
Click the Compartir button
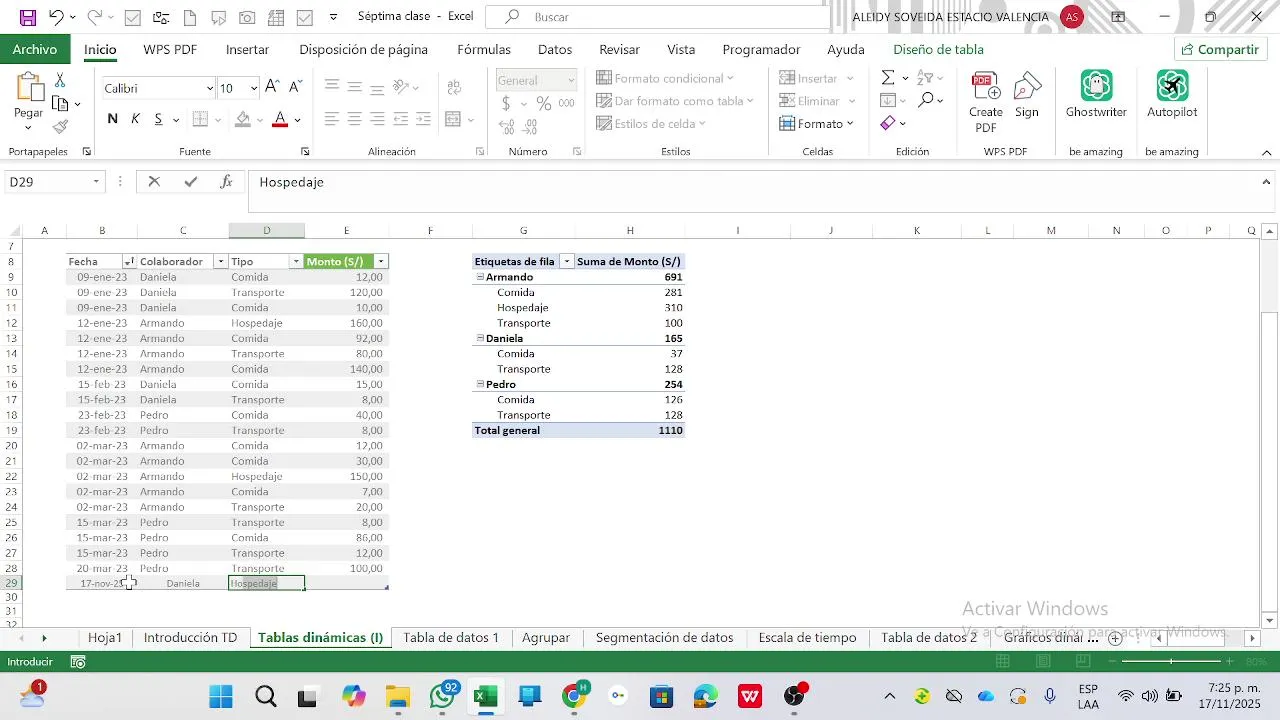tap(1220, 49)
